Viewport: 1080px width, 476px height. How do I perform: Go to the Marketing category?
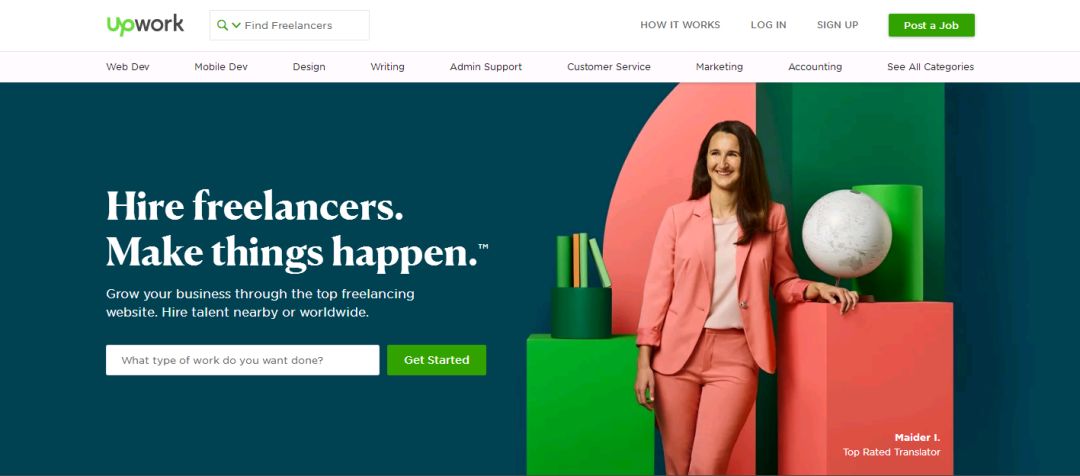(x=719, y=67)
